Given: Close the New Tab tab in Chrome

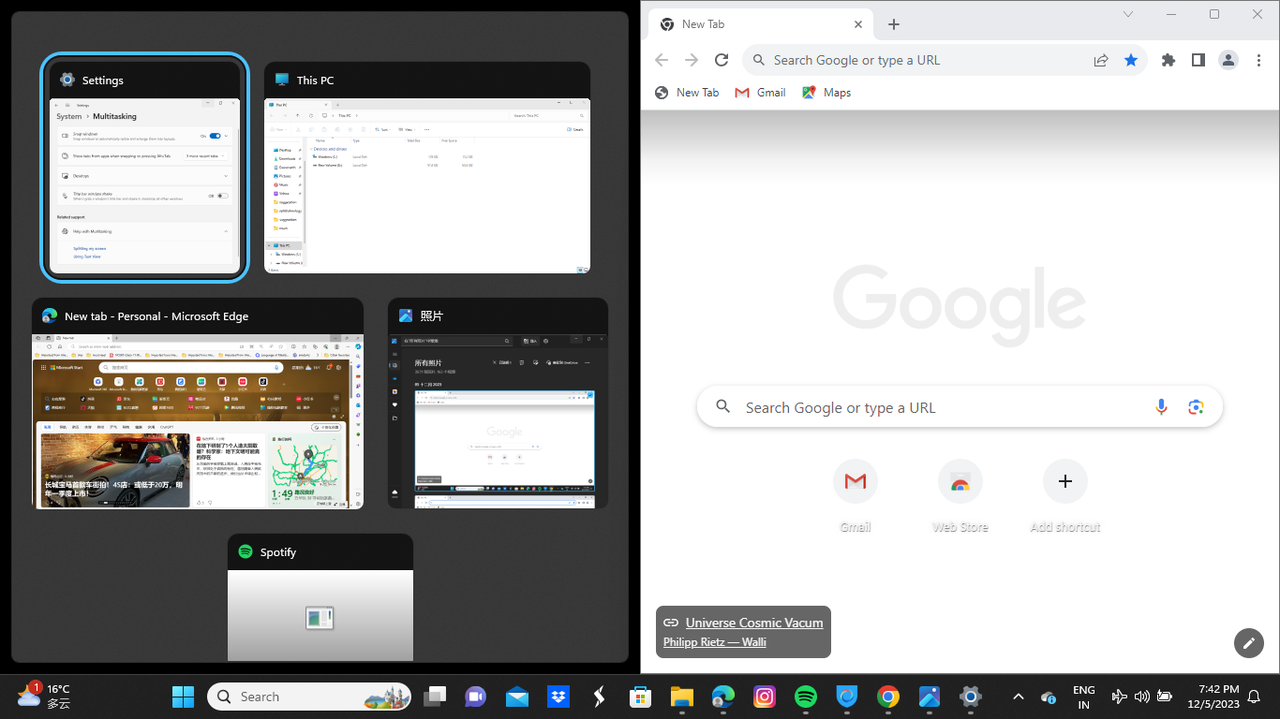Looking at the screenshot, I should click(x=858, y=24).
